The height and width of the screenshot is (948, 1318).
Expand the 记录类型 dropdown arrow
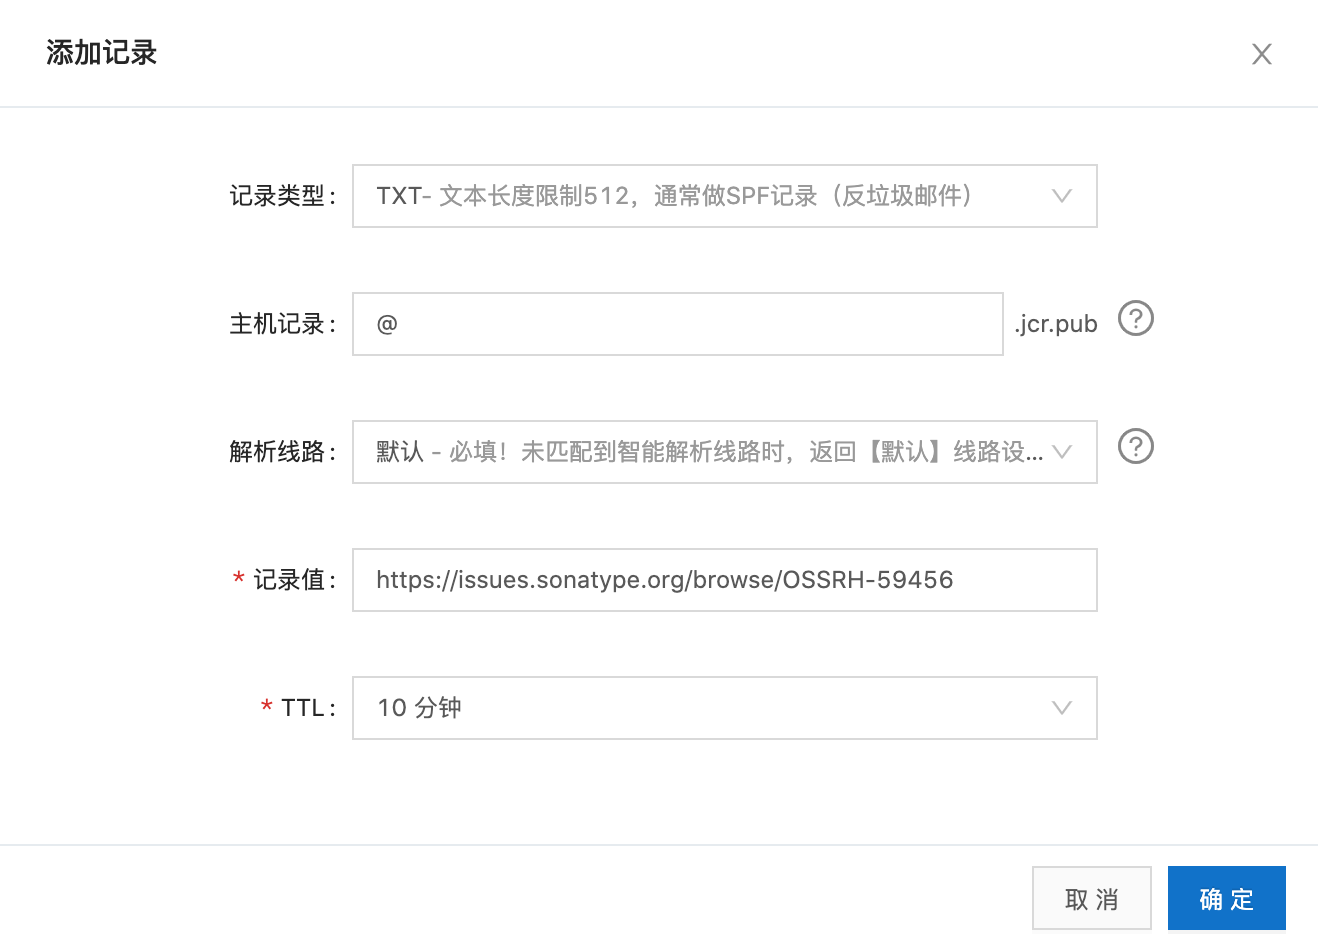click(1062, 196)
